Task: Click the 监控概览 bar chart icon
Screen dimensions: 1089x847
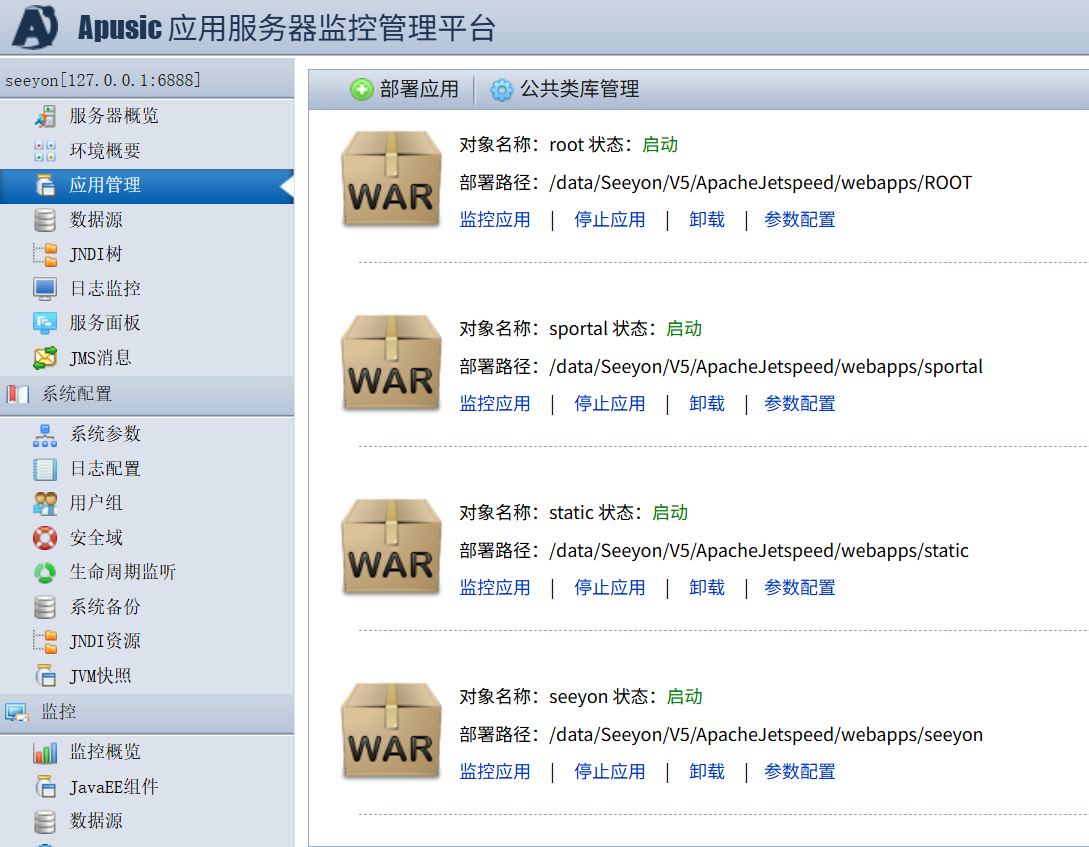Action: pyautogui.click(x=45, y=753)
